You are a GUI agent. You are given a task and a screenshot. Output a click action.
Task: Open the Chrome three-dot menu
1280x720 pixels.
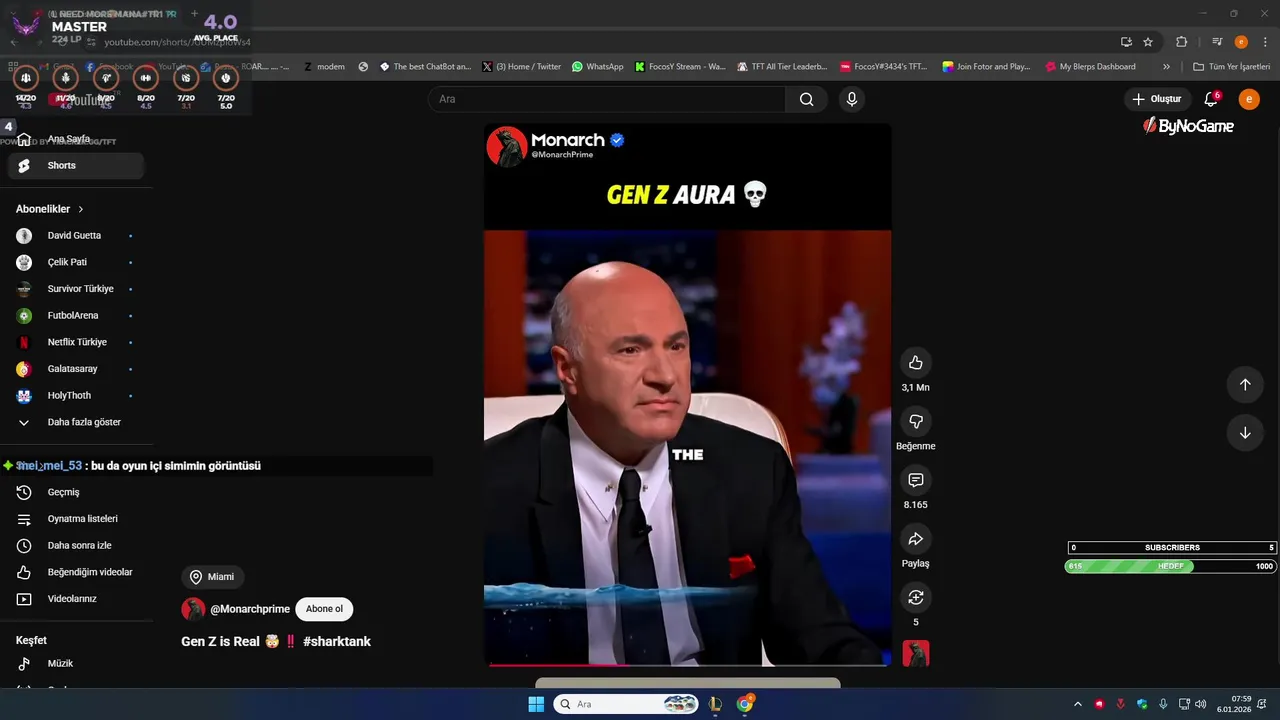(1264, 42)
